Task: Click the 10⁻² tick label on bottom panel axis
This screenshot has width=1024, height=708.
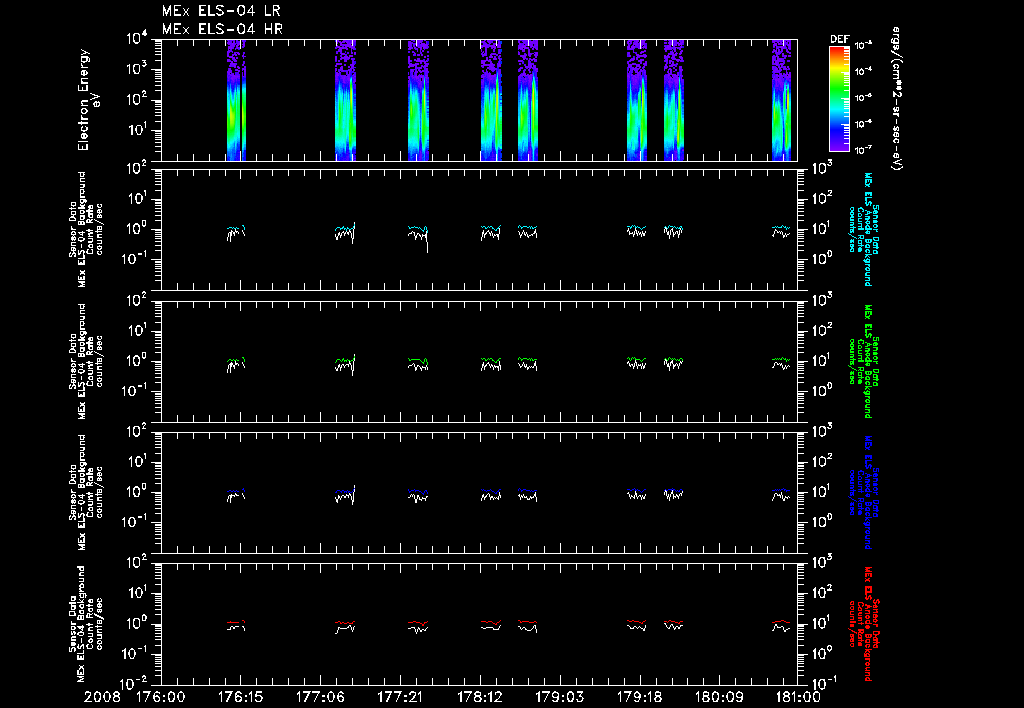Action: coord(135,684)
